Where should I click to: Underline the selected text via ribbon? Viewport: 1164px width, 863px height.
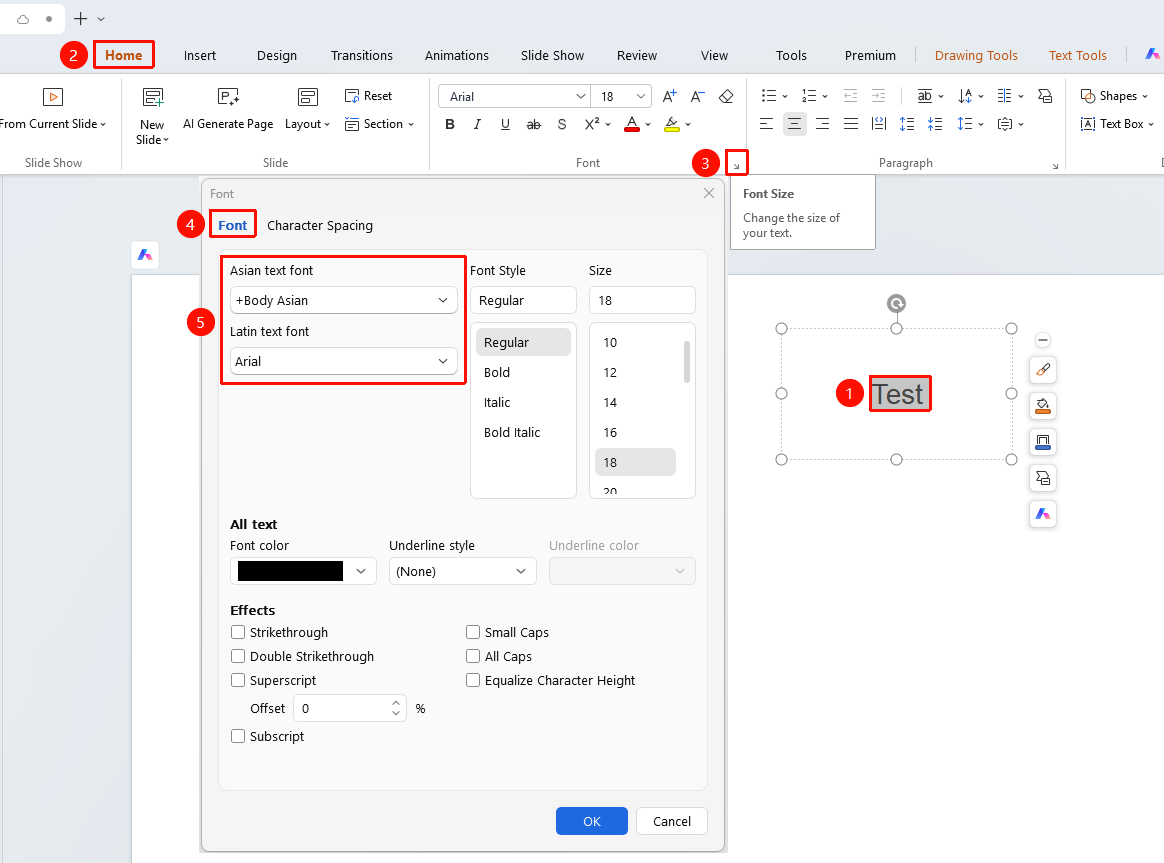(x=506, y=125)
